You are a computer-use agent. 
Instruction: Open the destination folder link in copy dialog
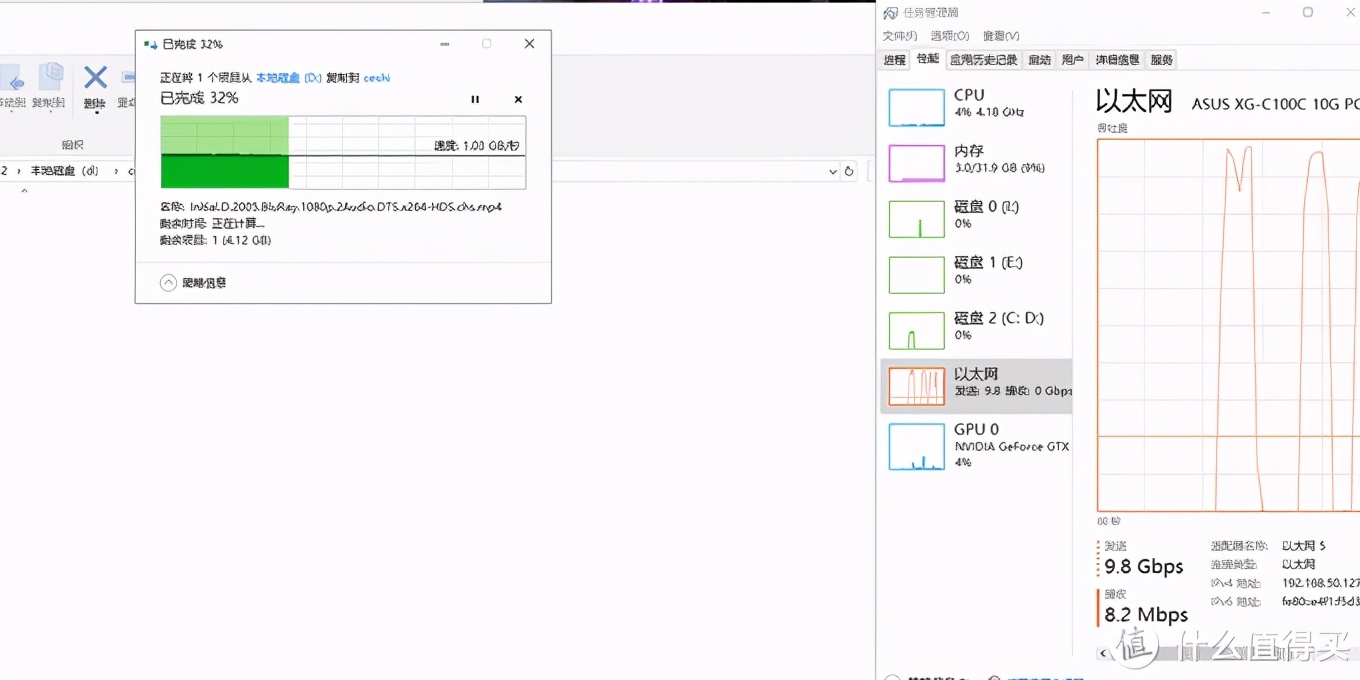click(x=376, y=77)
